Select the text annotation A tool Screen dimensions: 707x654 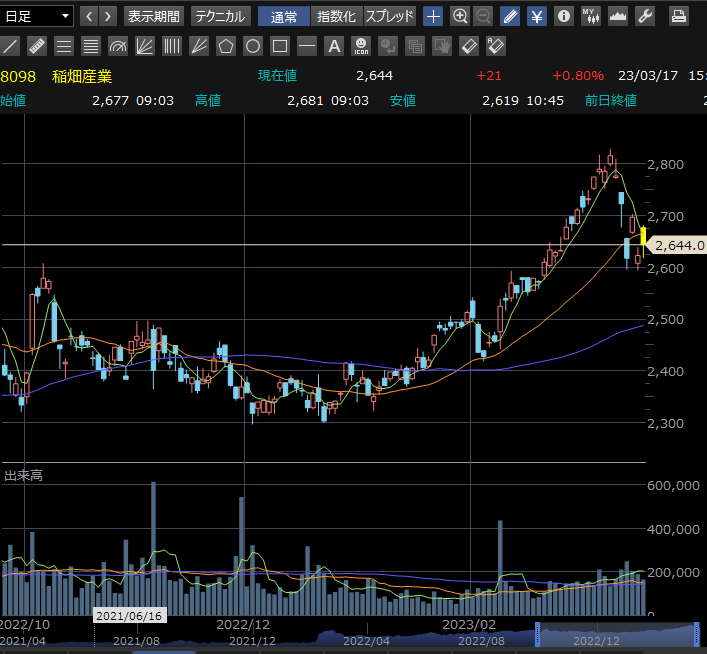coord(334,46)
